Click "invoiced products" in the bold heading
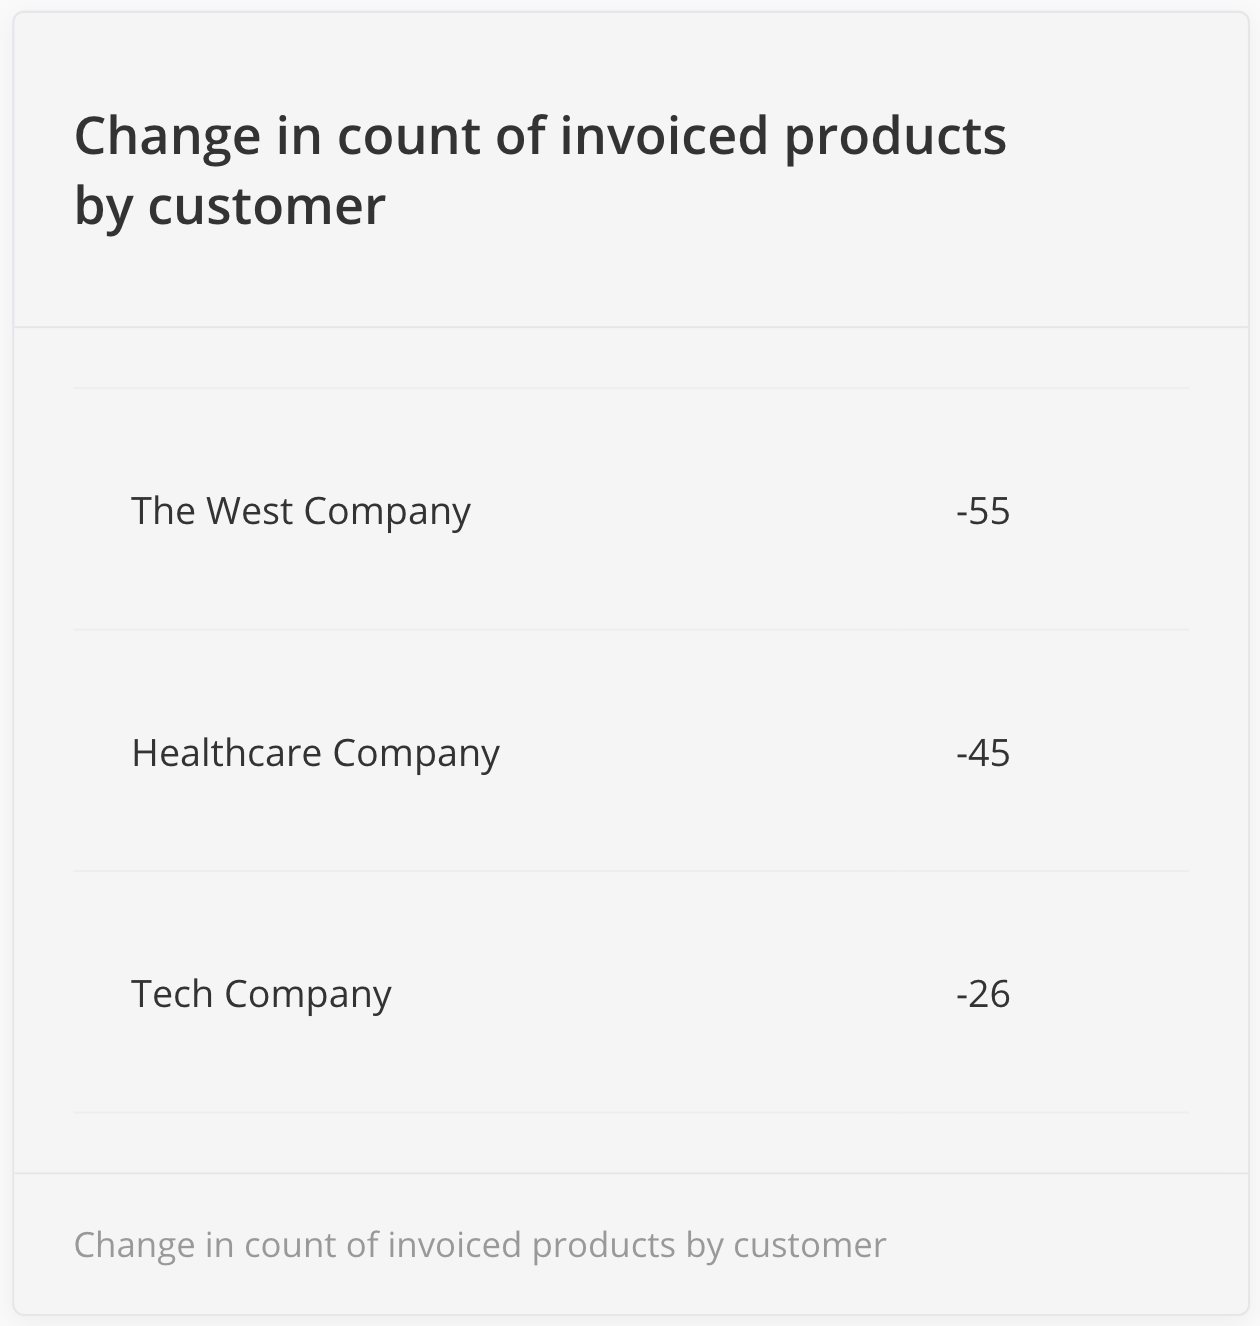The height and width of the screenshot is (1326, 1260). coord(782,135)
